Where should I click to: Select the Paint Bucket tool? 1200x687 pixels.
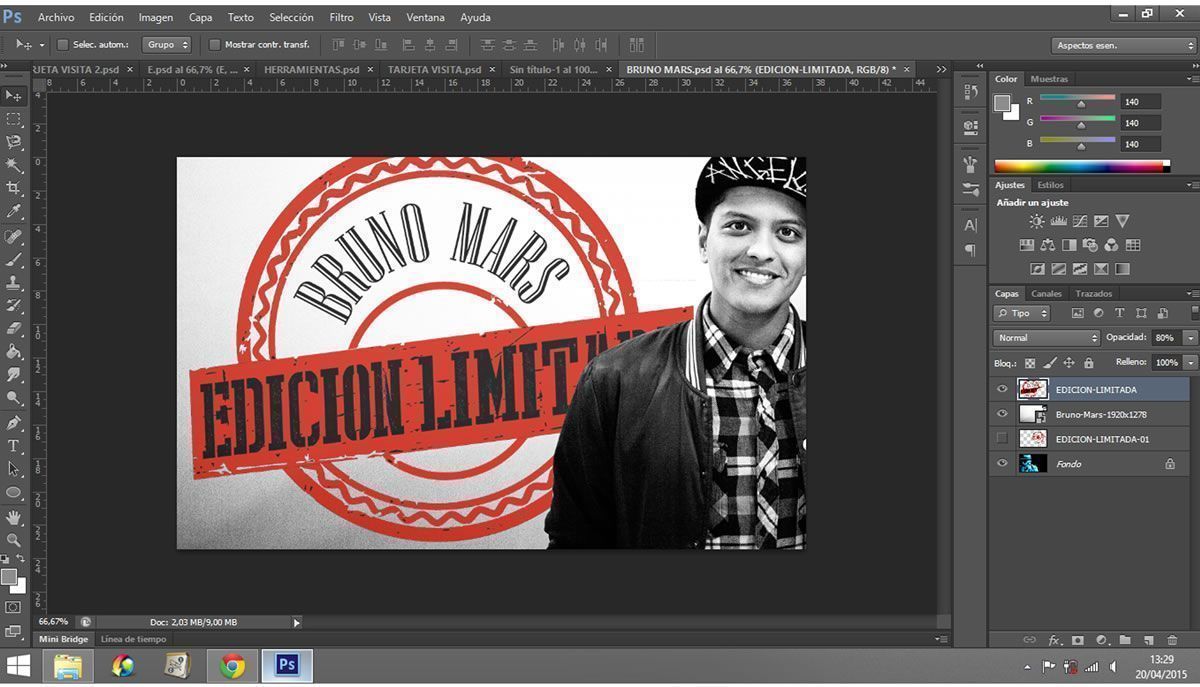point(14,352)
